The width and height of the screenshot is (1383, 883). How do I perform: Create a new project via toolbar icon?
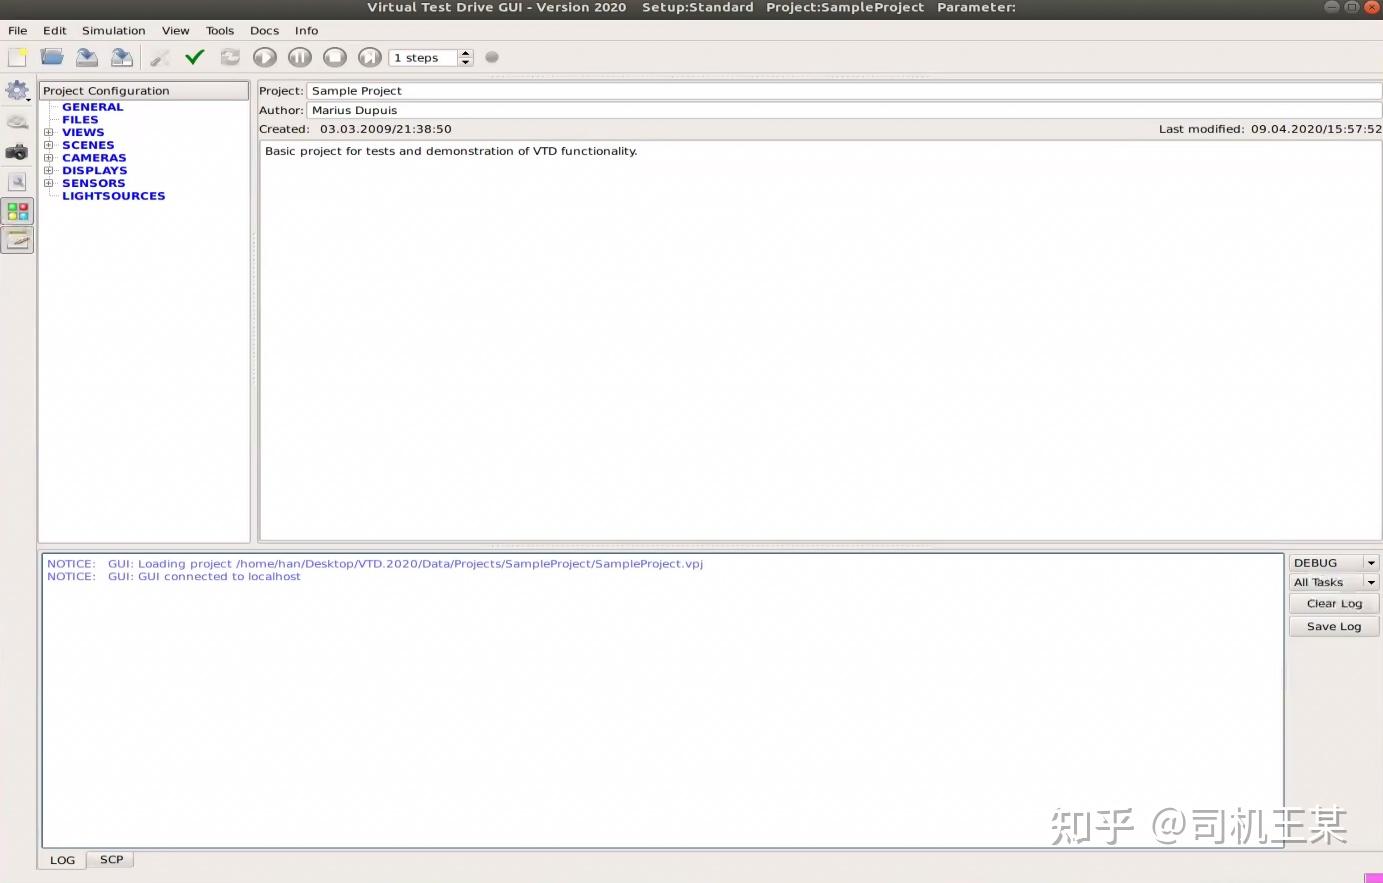click(16, 57)
